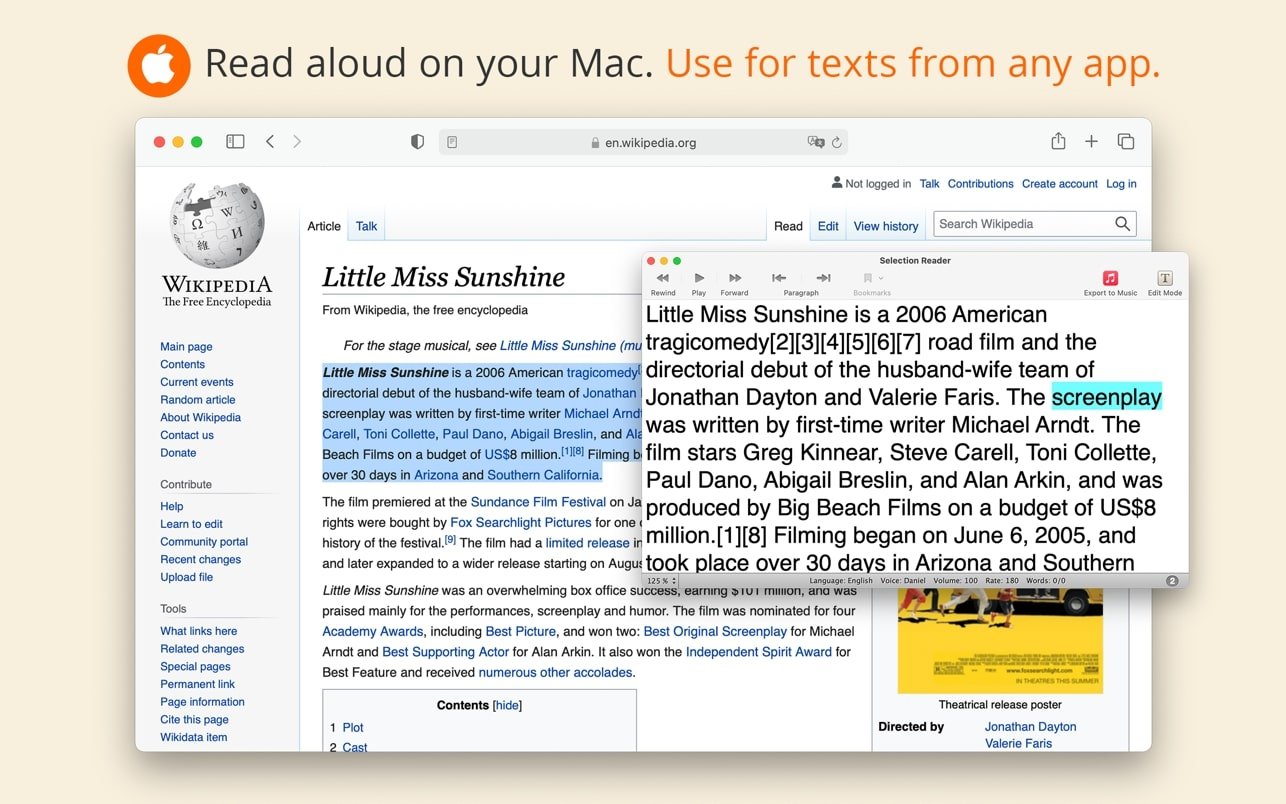Show the Safari tab overview
The image size is (1286, 804).
click(1125, 142)
